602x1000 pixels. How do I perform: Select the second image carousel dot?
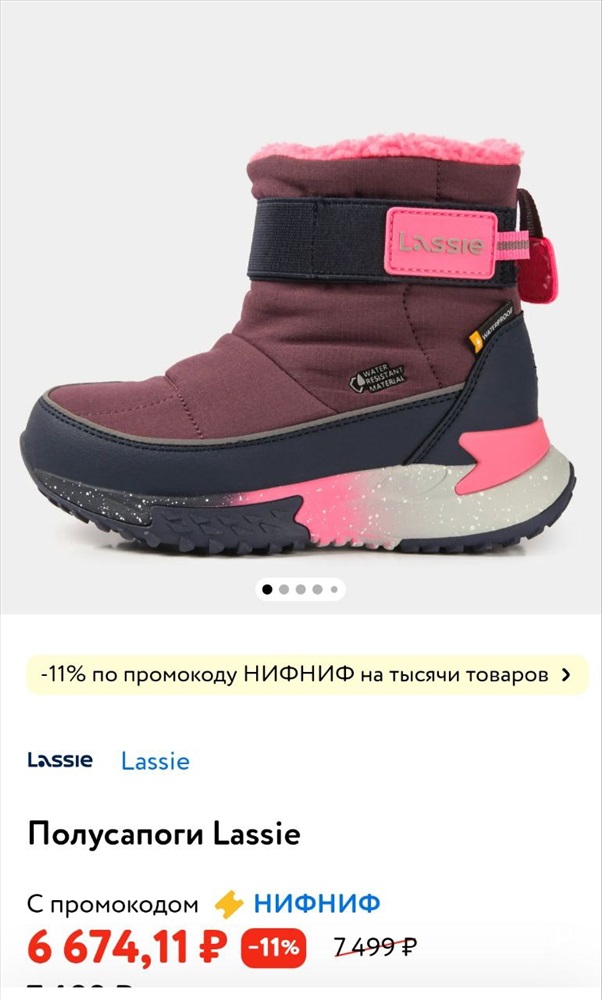284,589
